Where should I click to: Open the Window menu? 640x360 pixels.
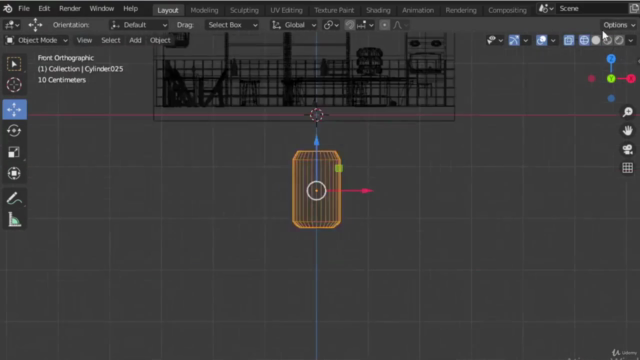tap(102, 9)
